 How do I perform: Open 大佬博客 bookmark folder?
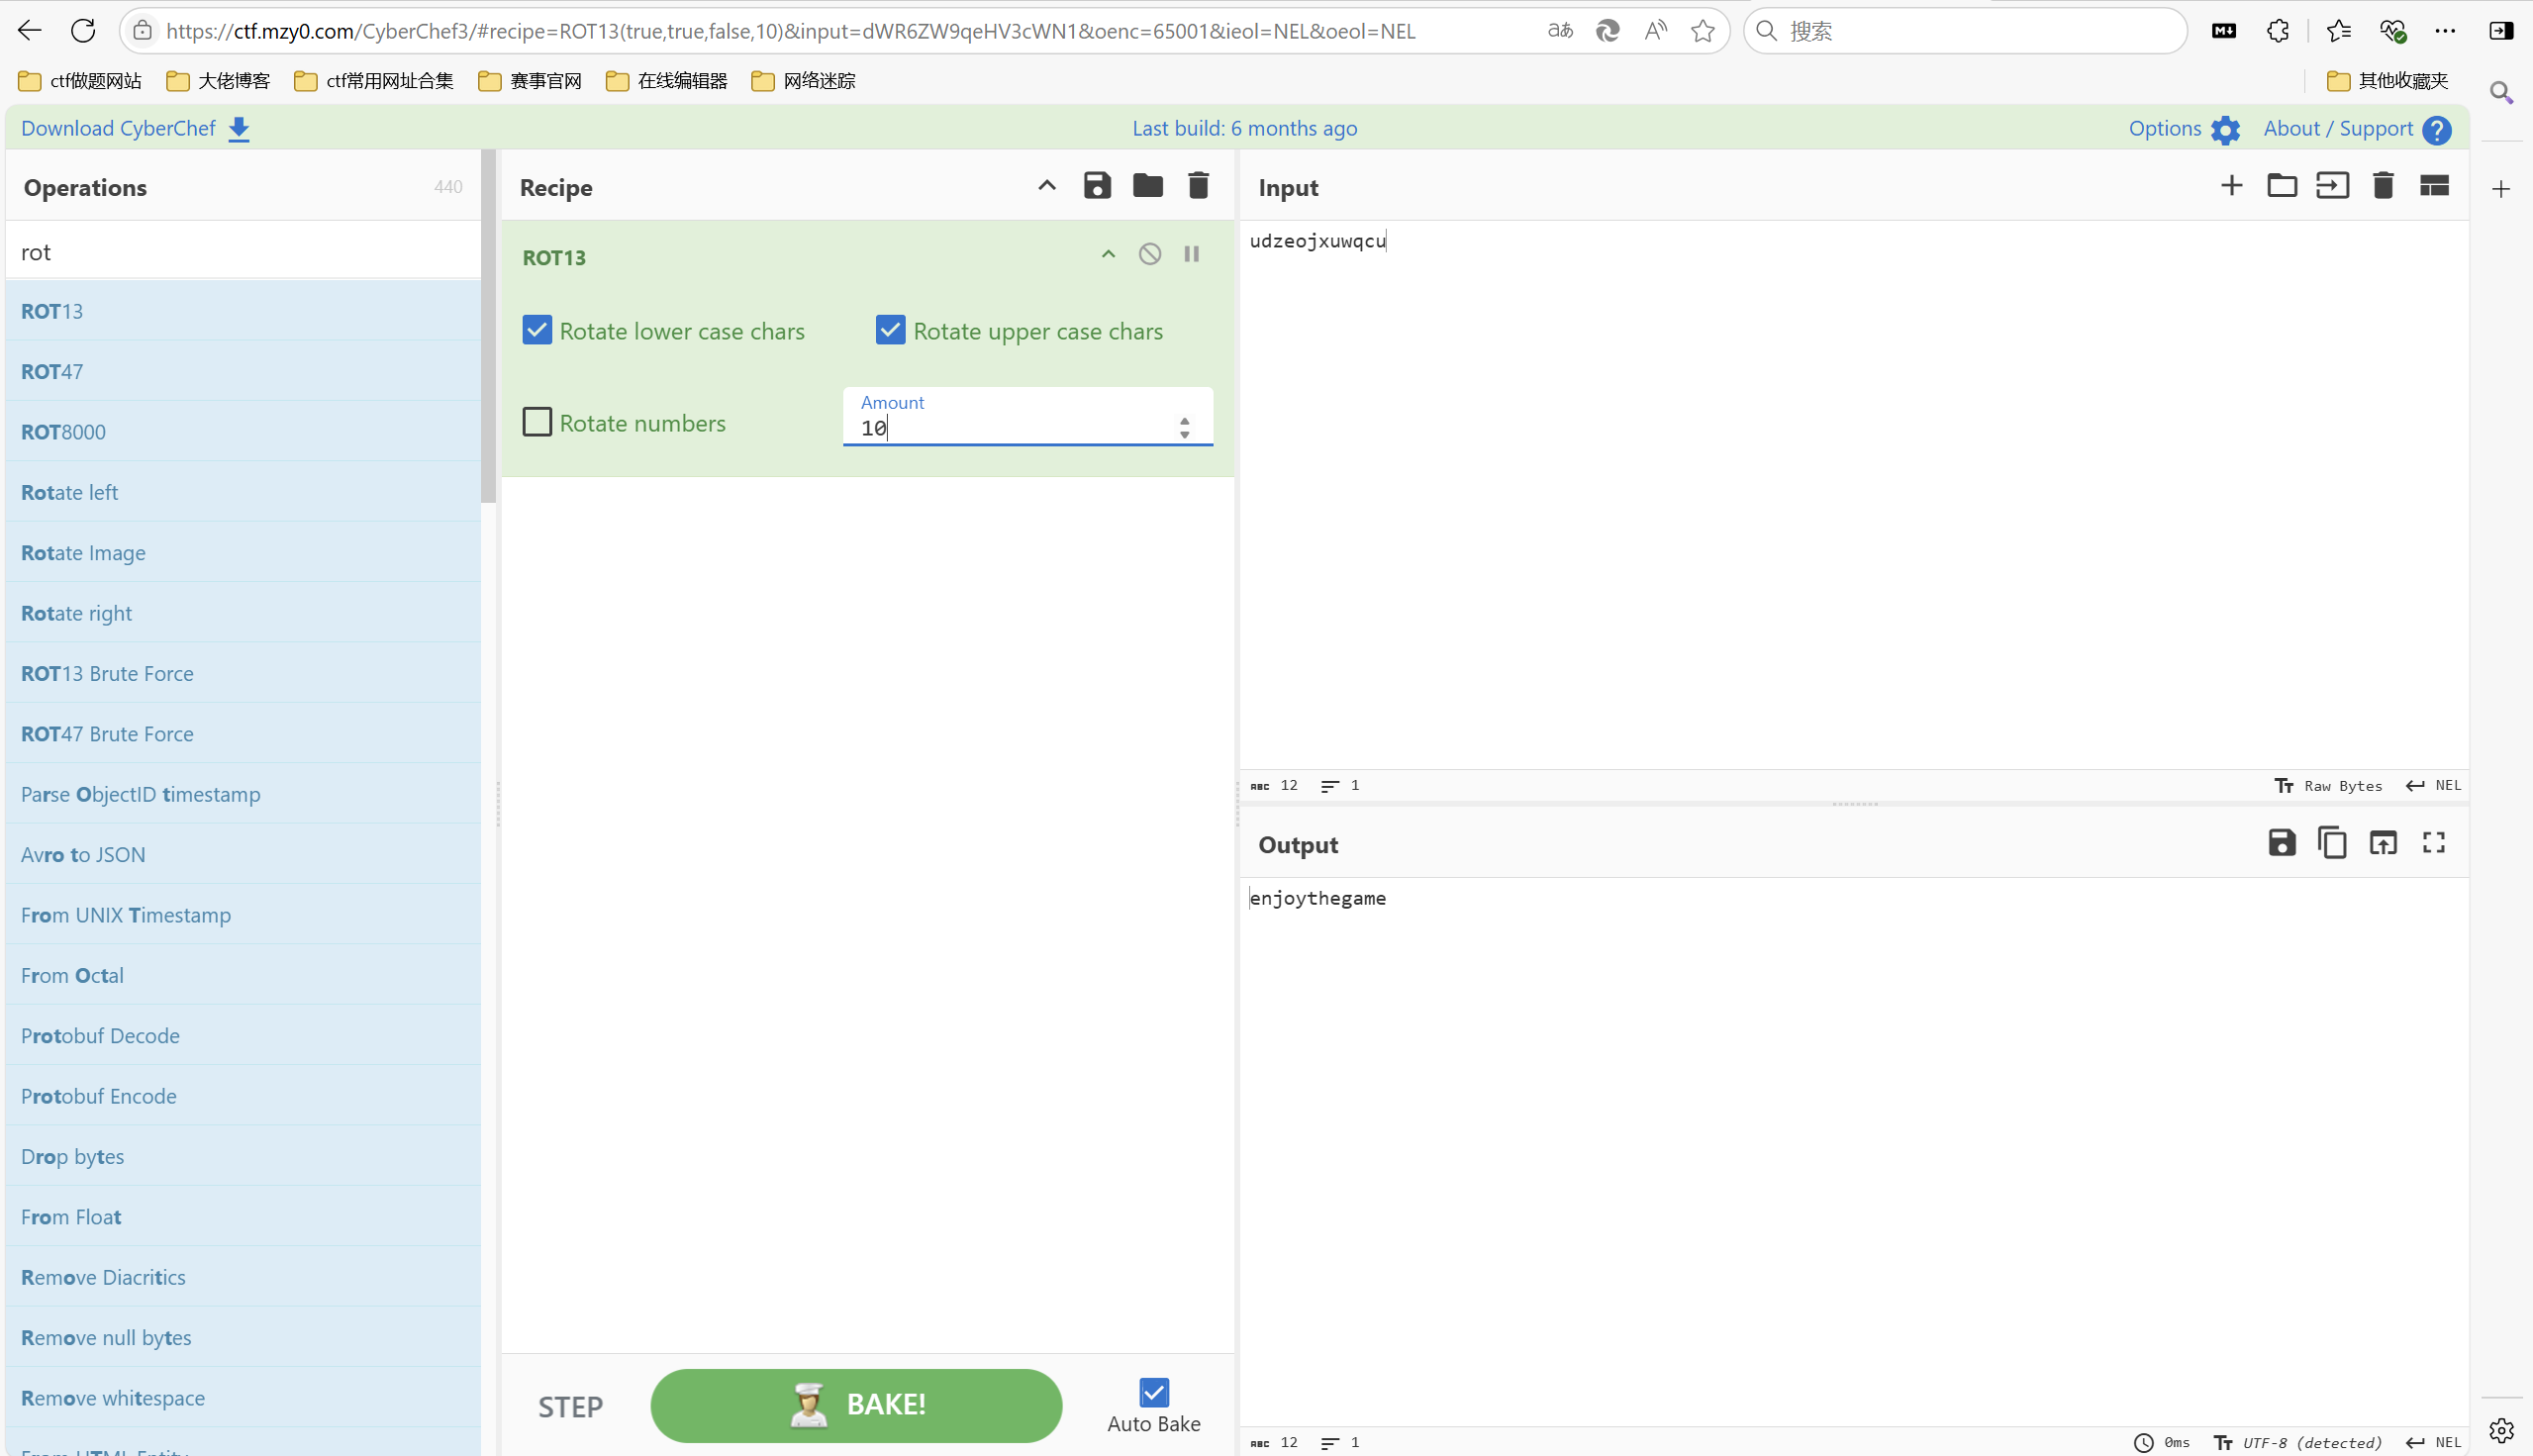[218, 81]
